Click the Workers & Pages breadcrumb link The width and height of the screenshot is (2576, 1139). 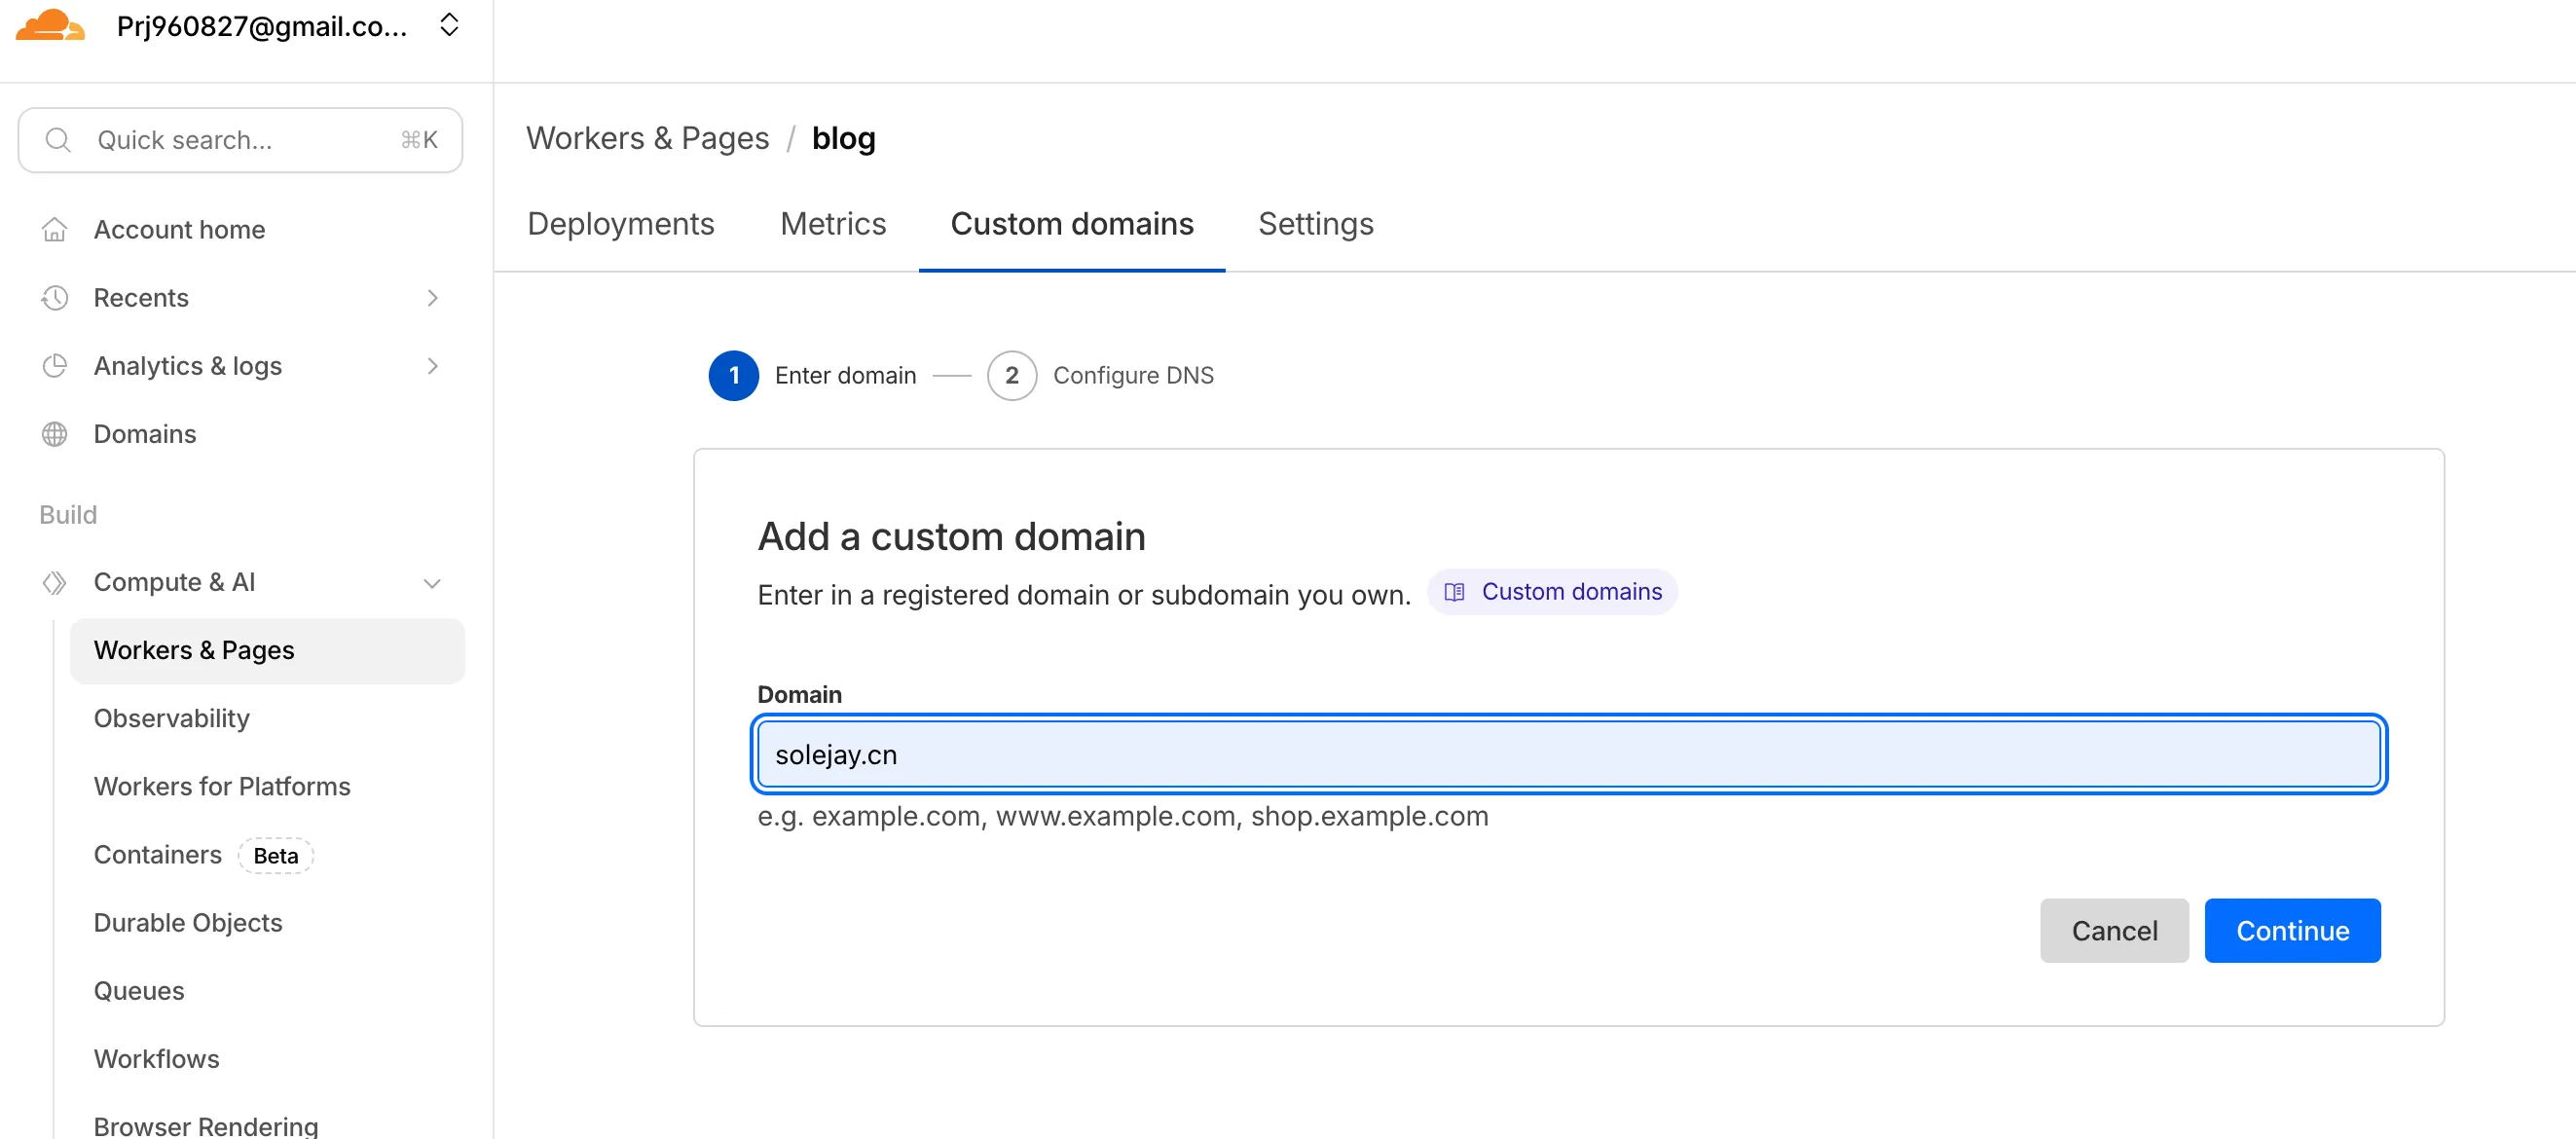pyautogui.click(x=647, y=138)
